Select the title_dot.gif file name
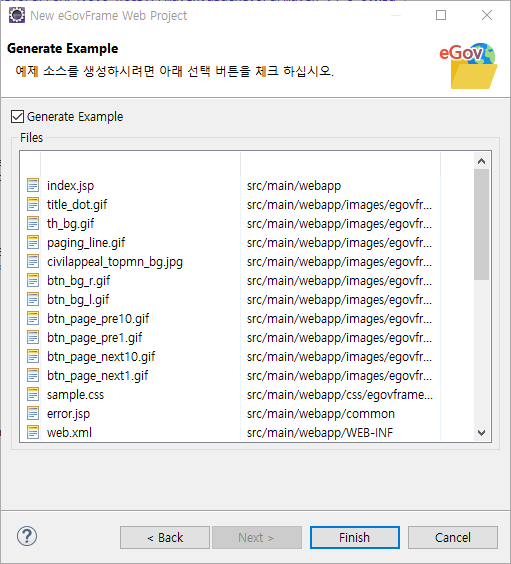This screenshot has height=564, width=511. pyautogui.click(x=77, y=205)
